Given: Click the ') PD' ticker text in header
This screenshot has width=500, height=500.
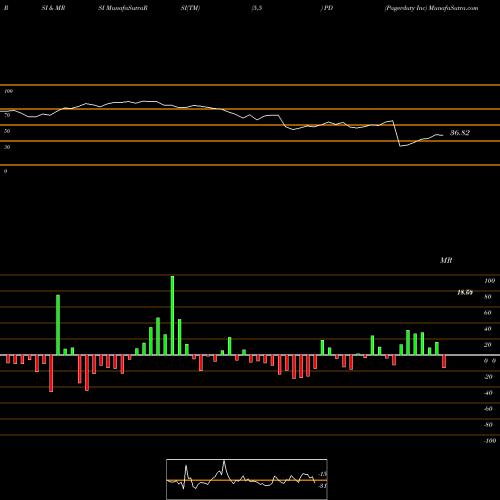Looking at the screenshot, I should coord(327,8).
